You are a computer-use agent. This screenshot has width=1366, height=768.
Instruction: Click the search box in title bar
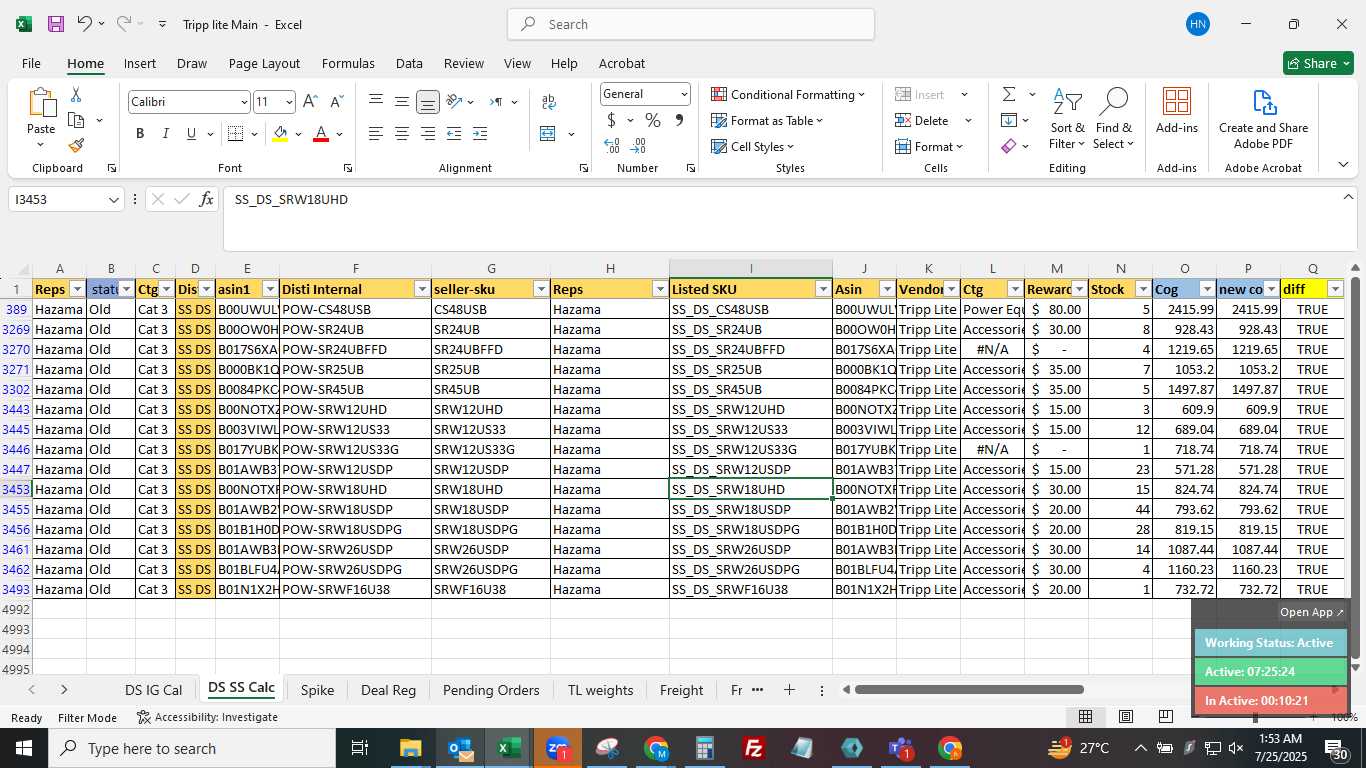(x=691, y=24)
